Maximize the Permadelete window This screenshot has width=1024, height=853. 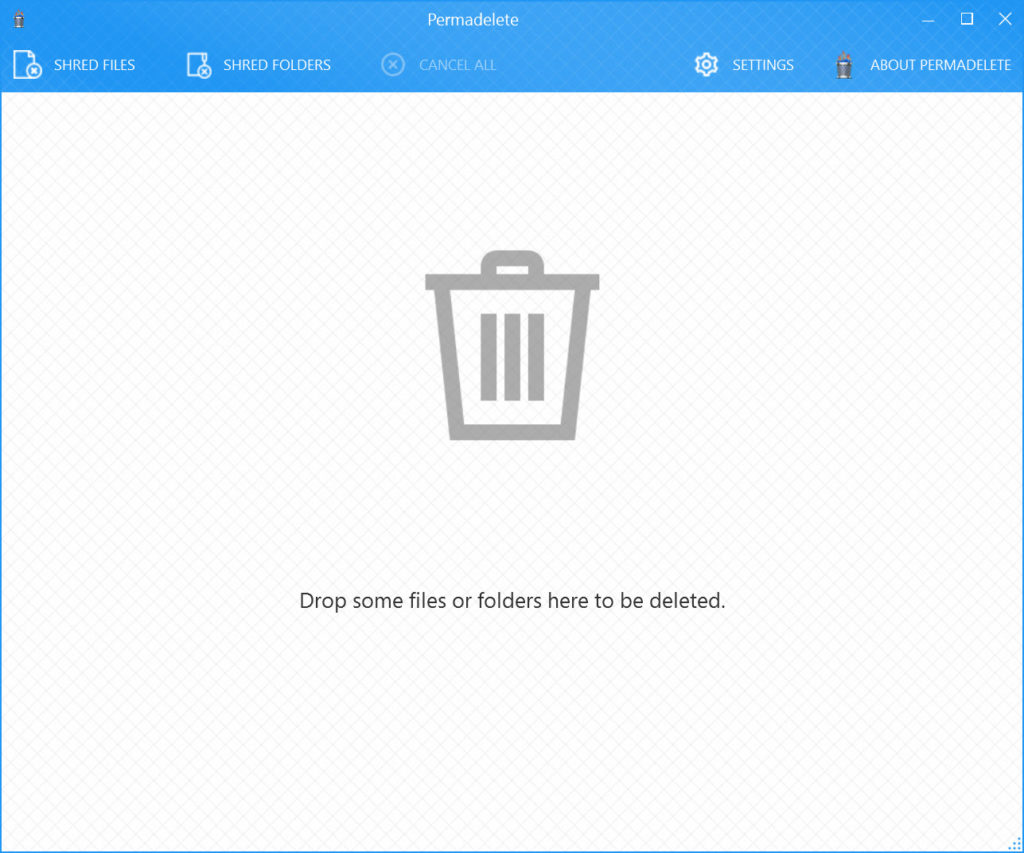click(967, 19)
